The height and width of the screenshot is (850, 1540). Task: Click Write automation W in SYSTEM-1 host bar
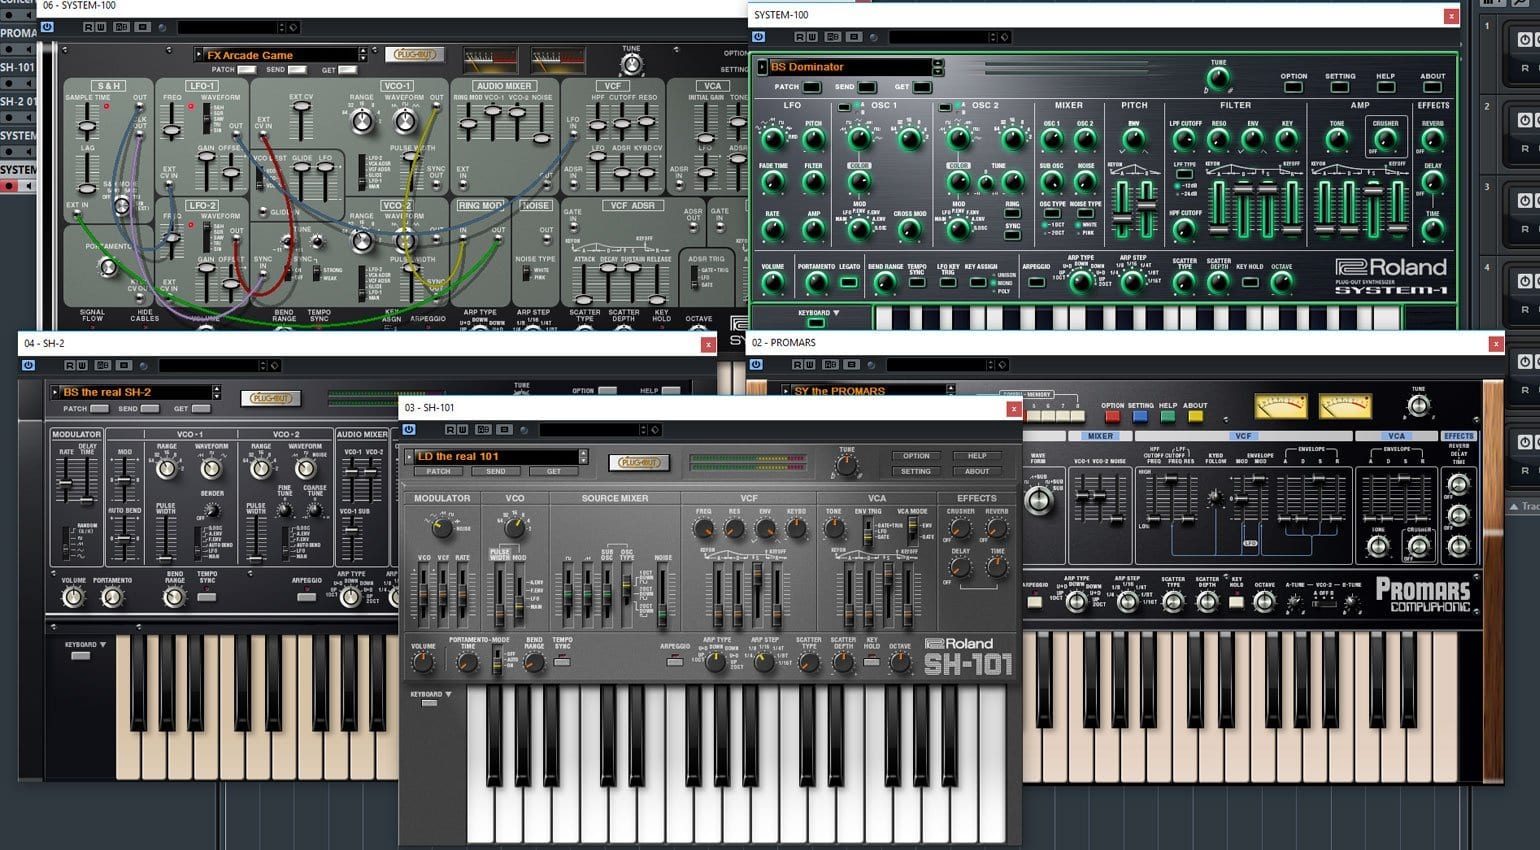(812, 37)
